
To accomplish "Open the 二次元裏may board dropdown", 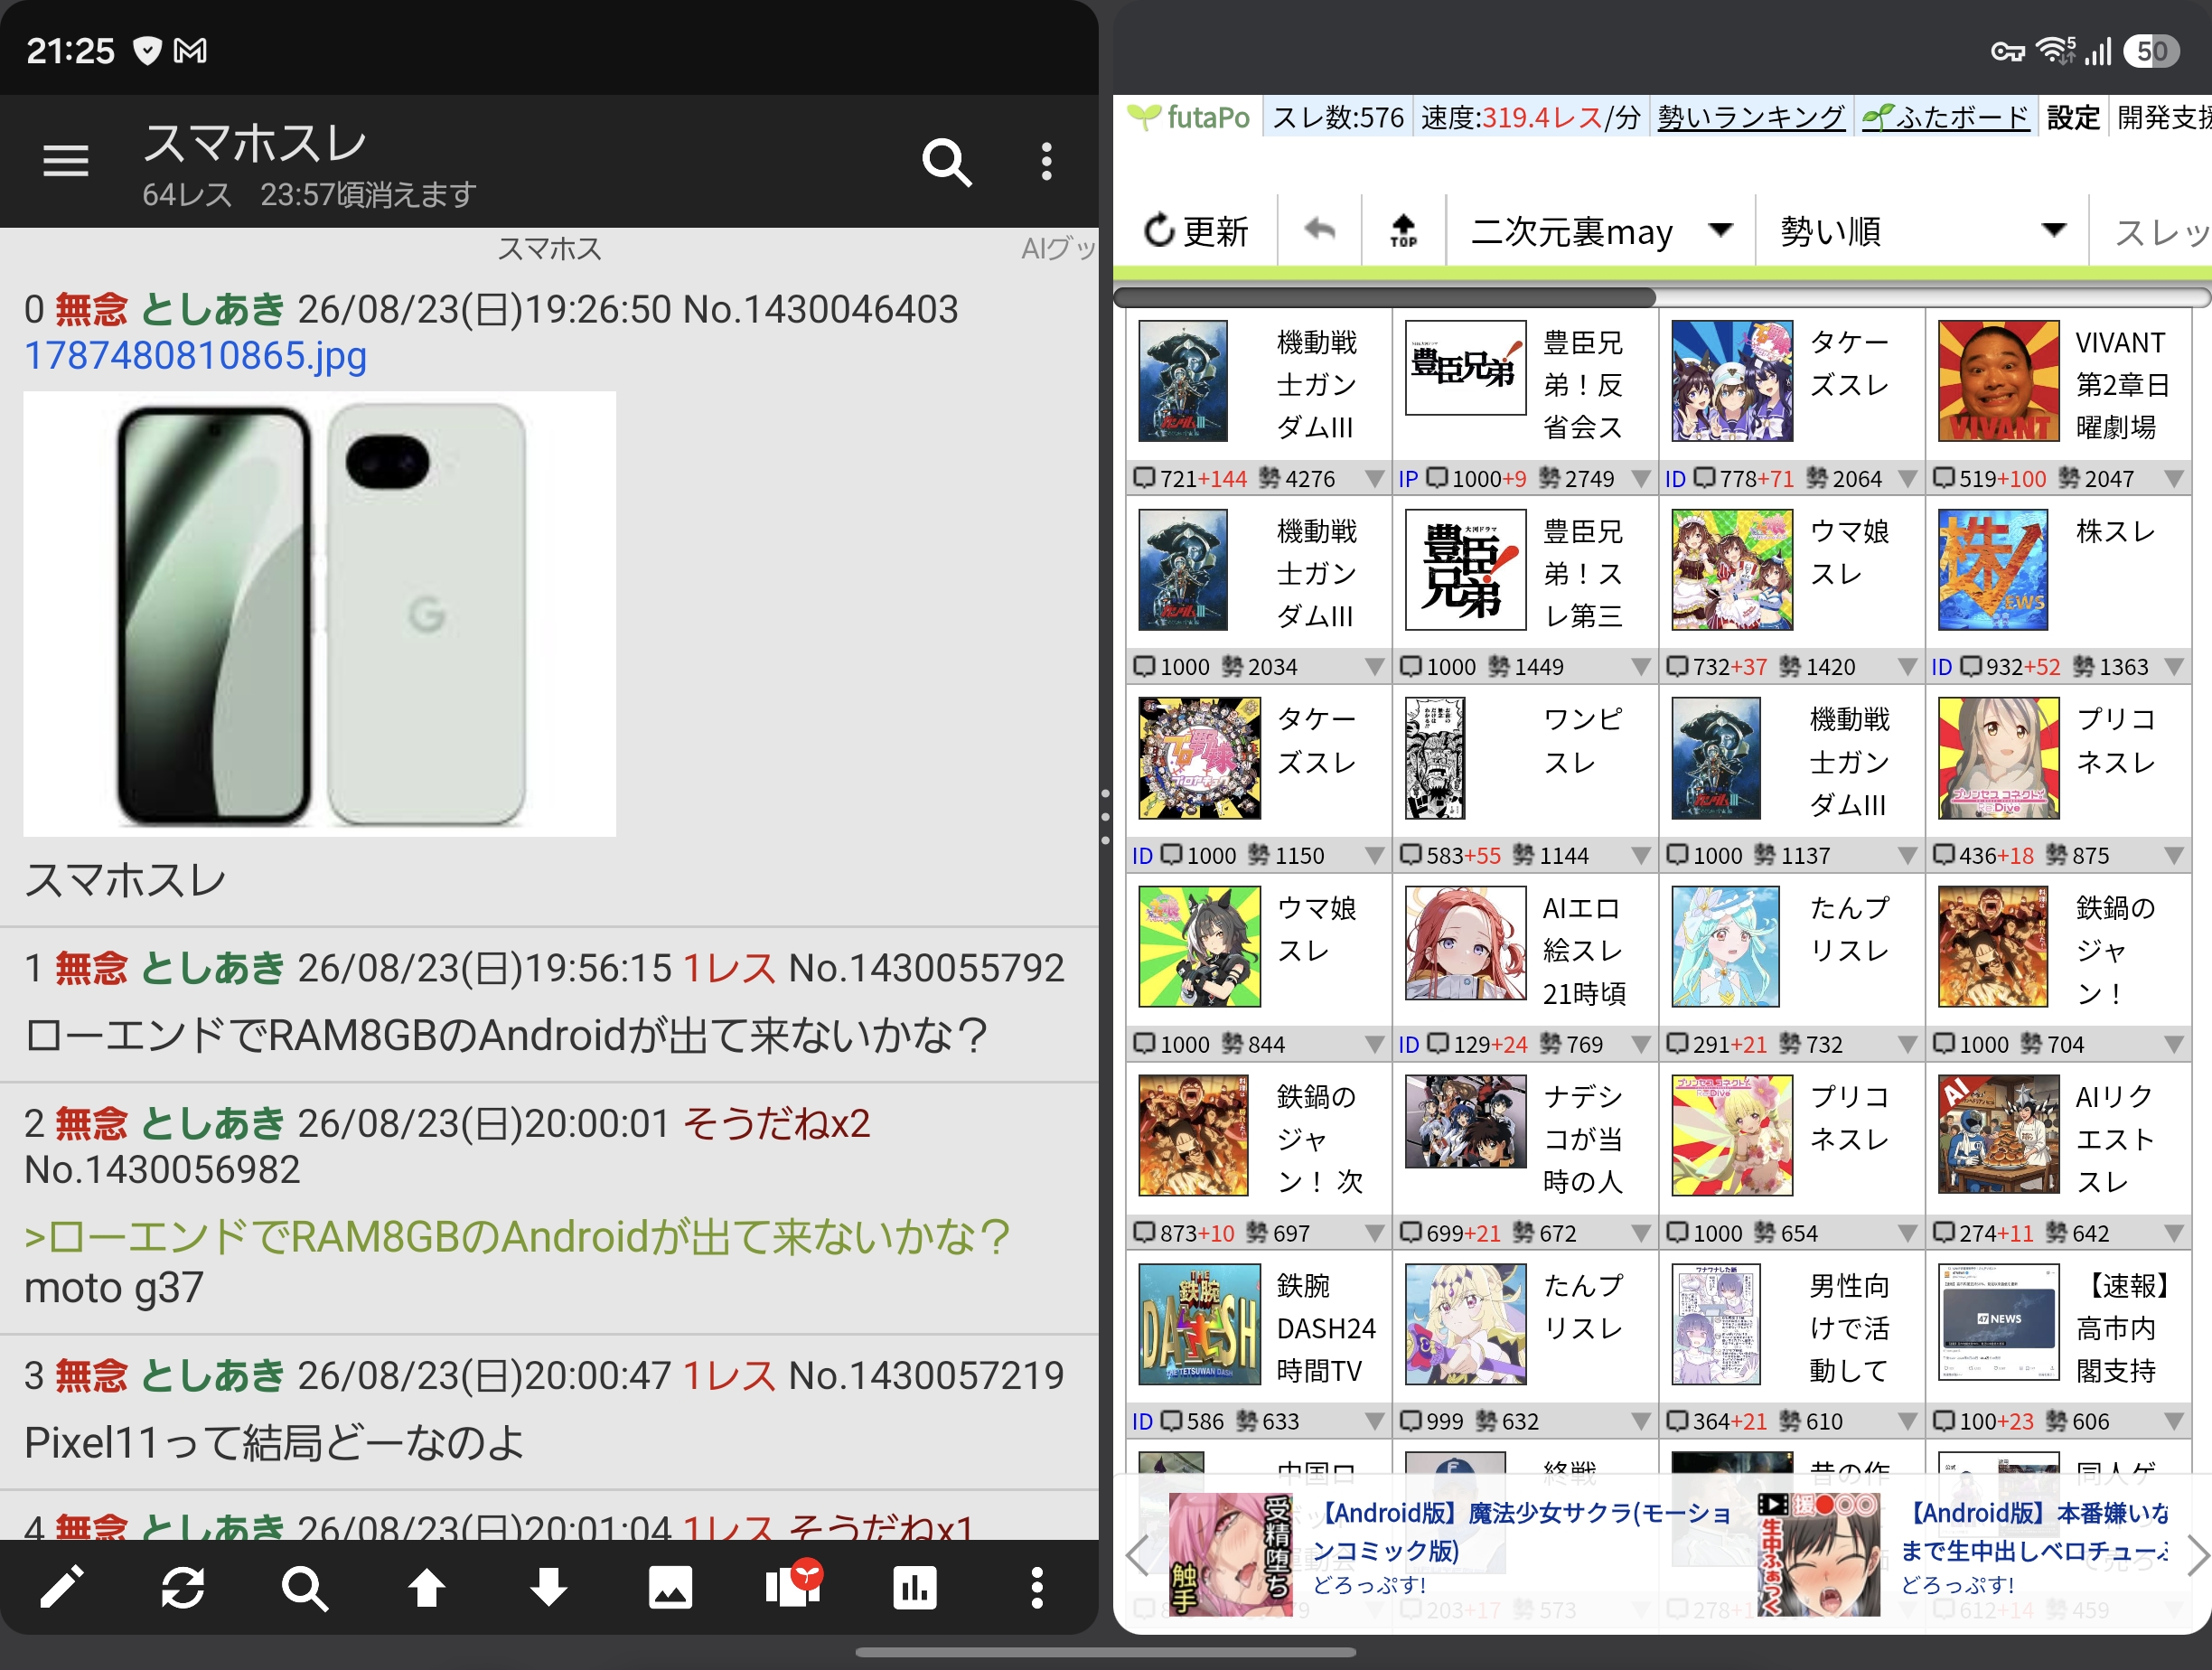I will 1602,231.
